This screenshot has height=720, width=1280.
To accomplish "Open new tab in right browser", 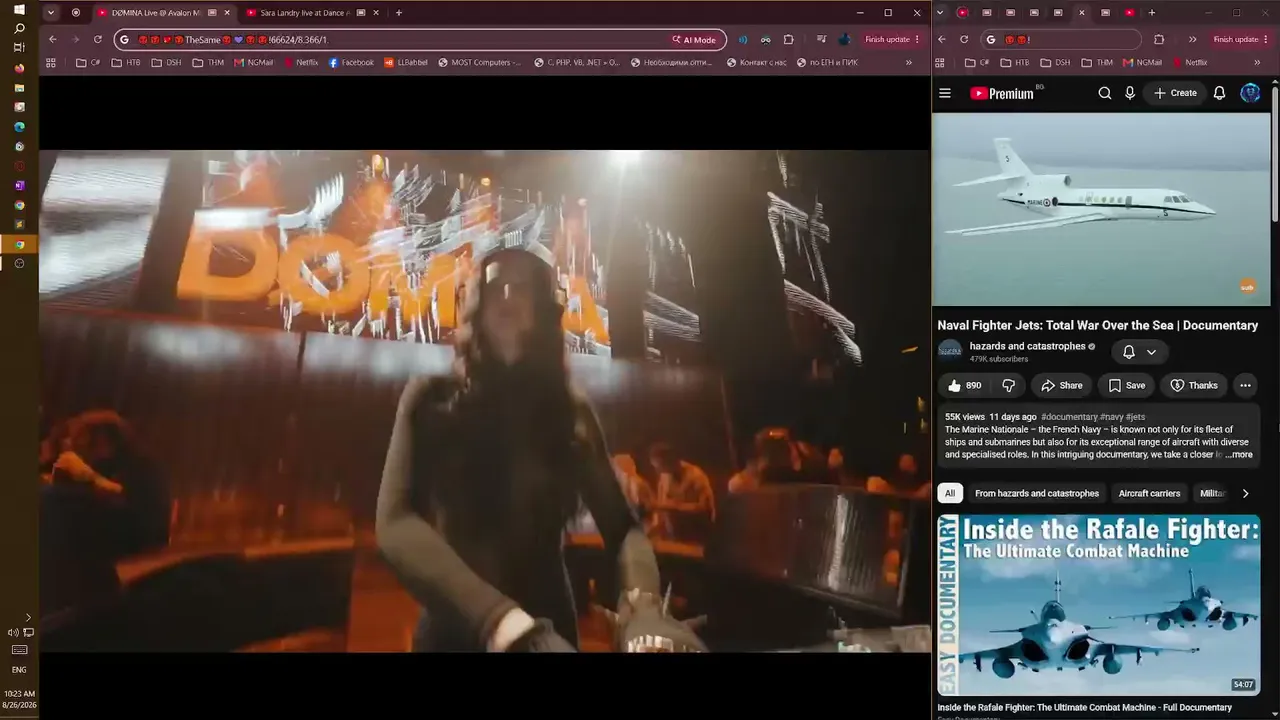I will pyautogui.click(x=1152, y=13).
